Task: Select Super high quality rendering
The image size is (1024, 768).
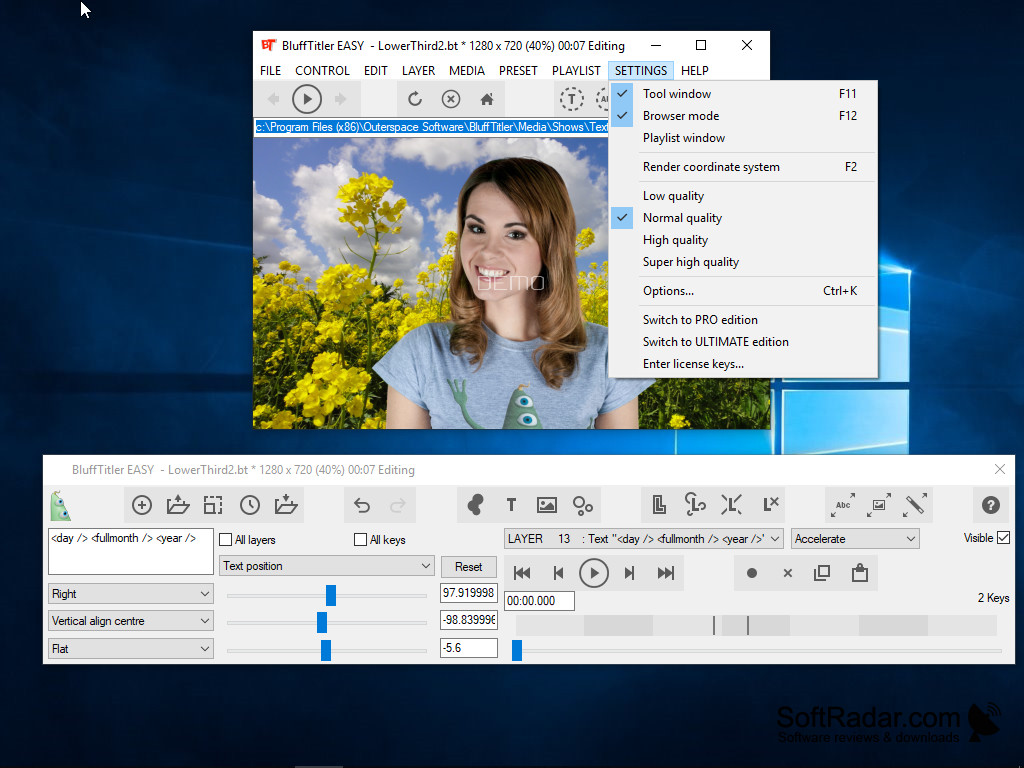Action: pyautogui.click(x=743, y=263)
